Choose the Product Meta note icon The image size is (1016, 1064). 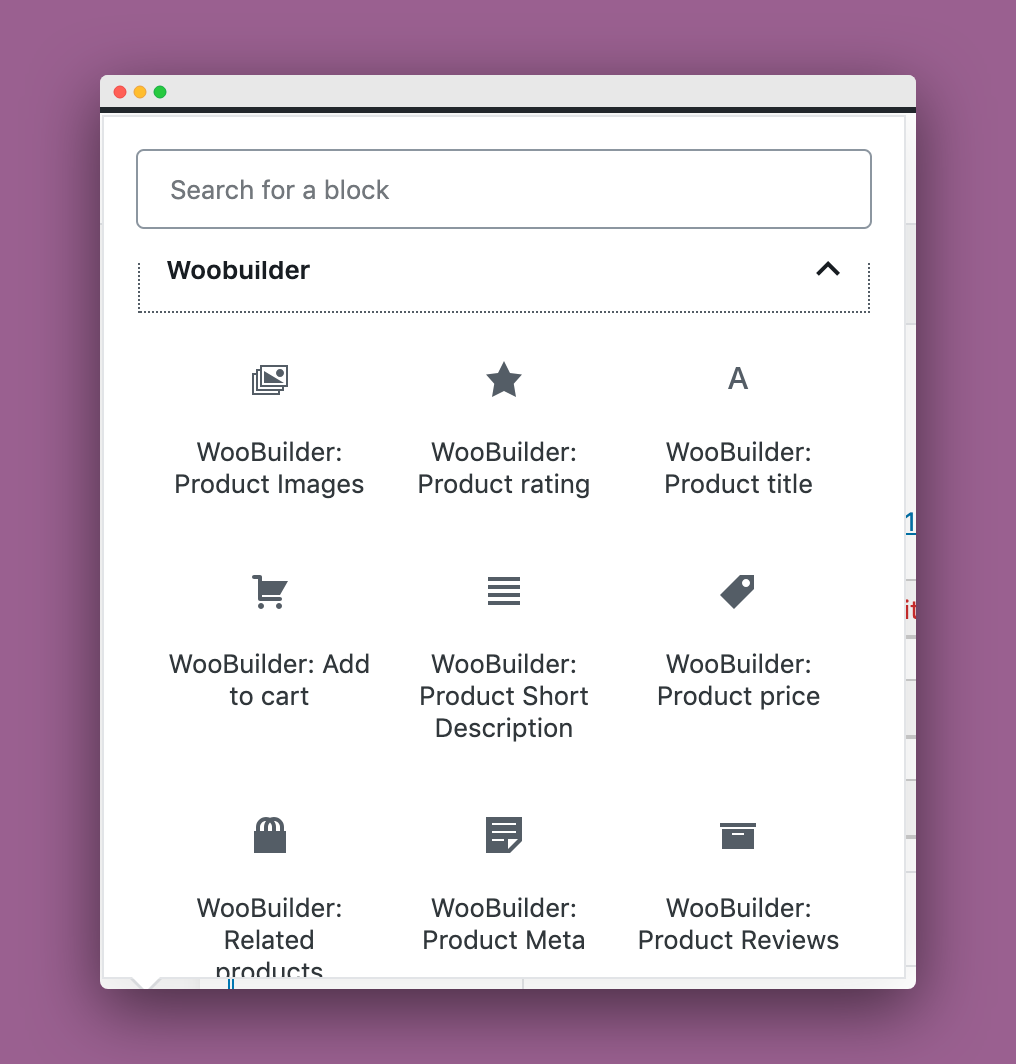click(504, 835)
